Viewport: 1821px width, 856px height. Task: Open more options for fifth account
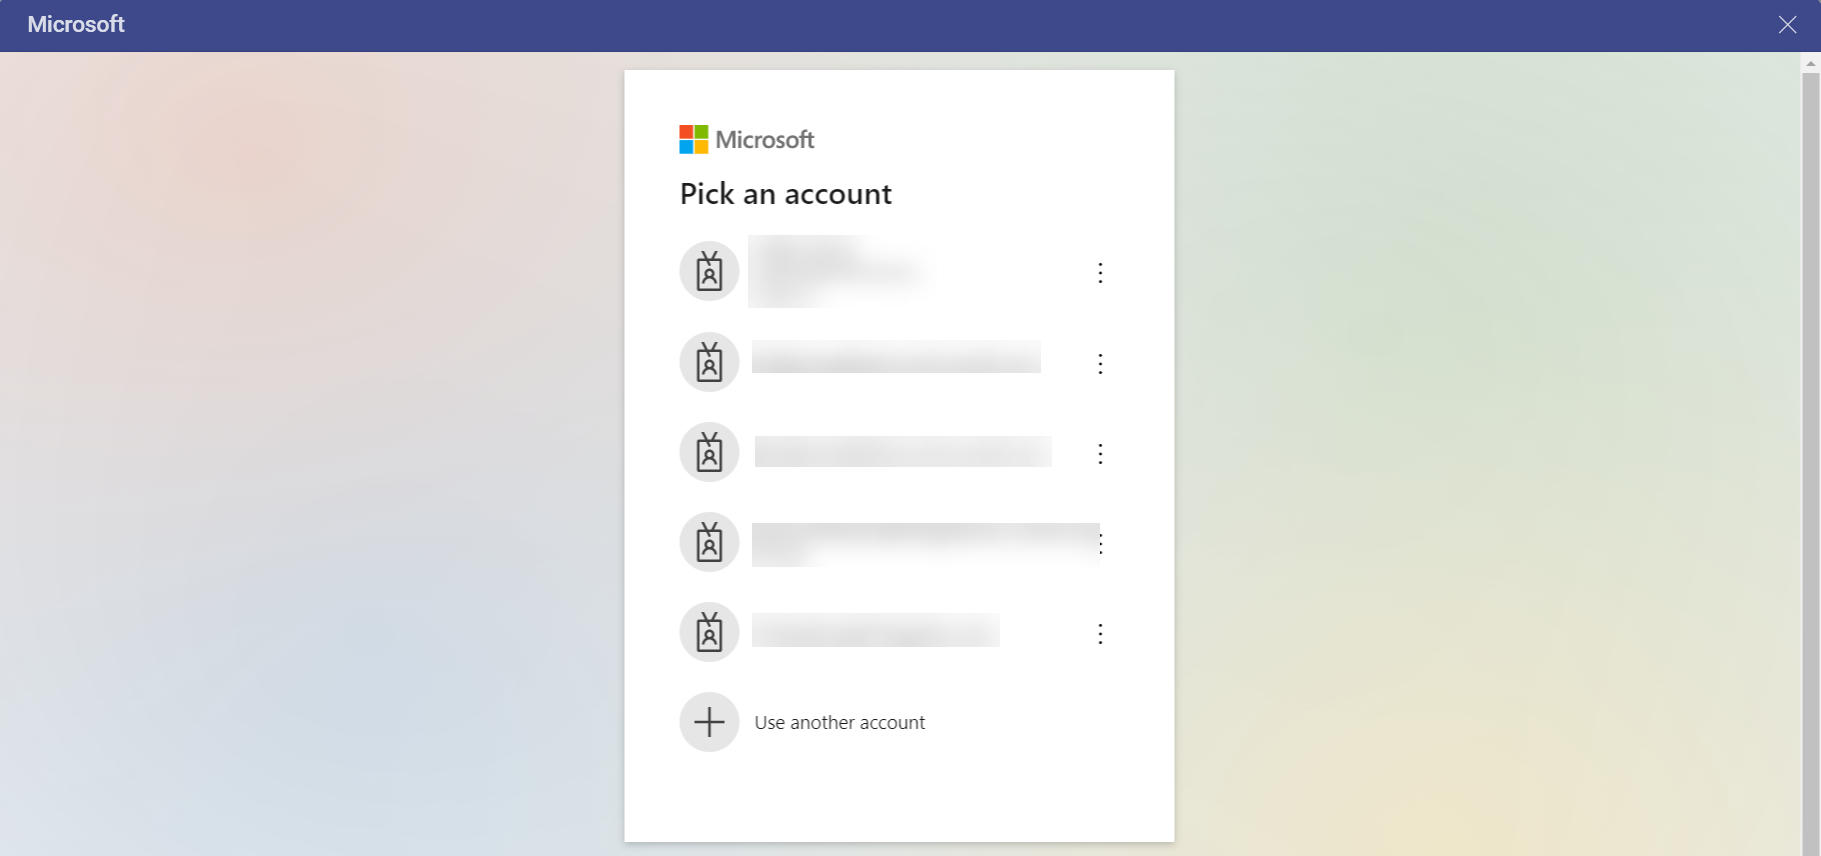tap(1100, 634)
